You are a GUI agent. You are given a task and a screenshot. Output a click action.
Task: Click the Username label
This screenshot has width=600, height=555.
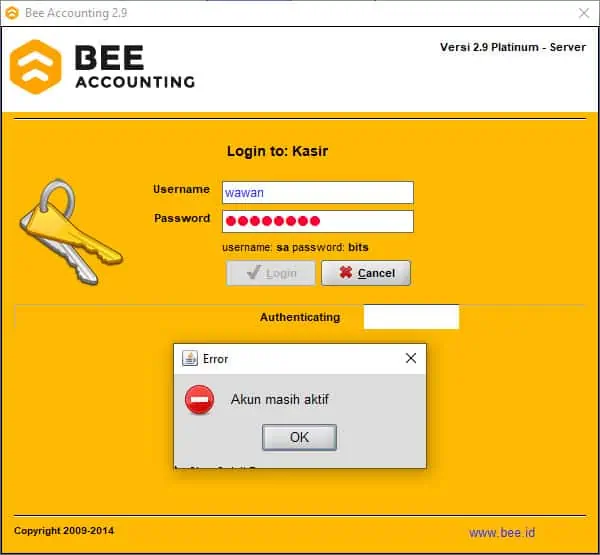181,189
